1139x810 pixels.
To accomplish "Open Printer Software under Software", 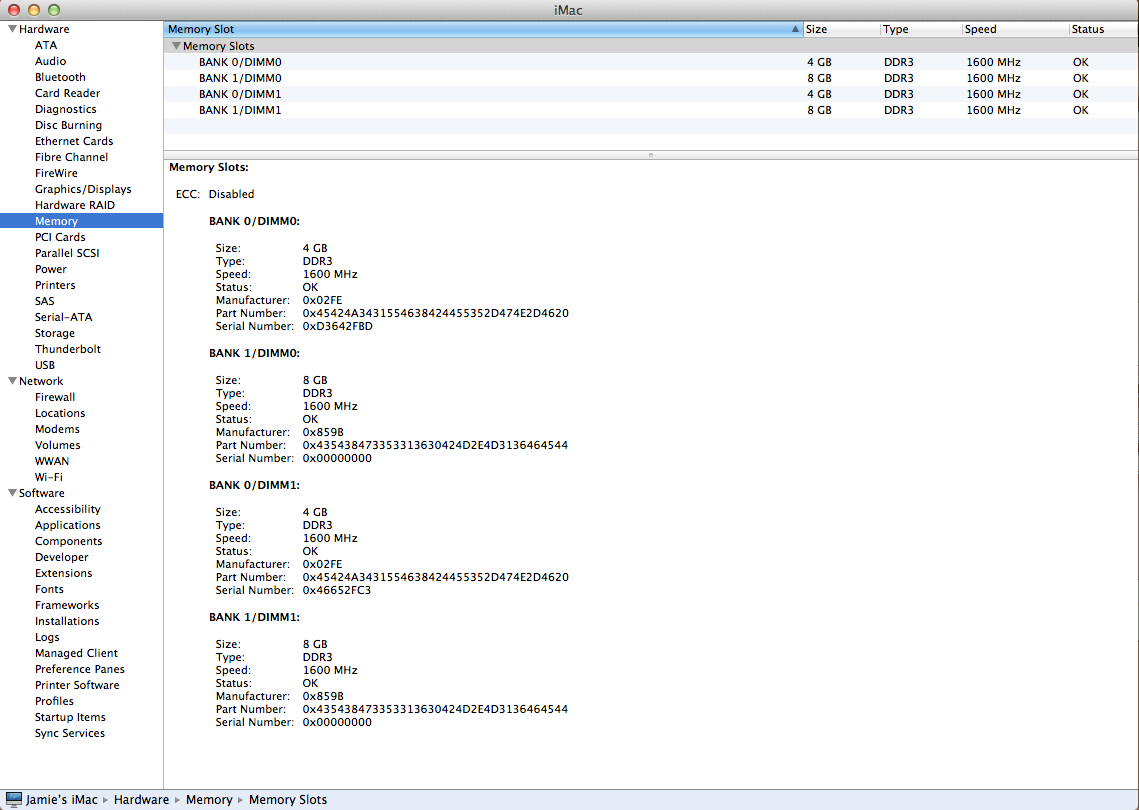I will click(77, 684).
